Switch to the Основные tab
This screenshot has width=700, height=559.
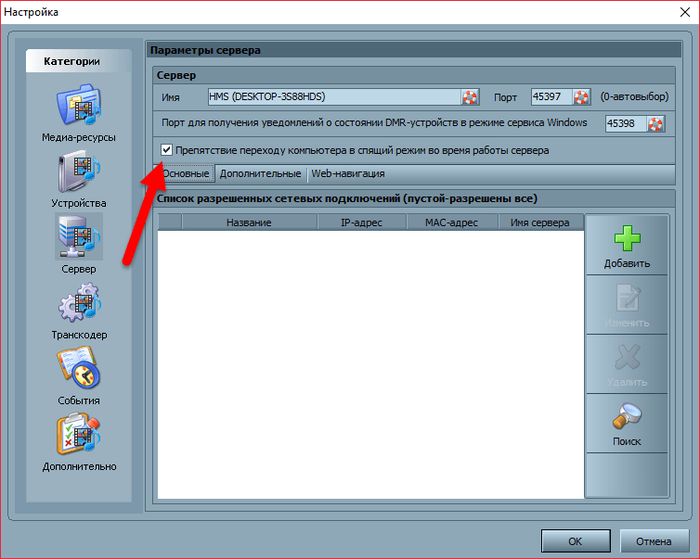[x=185, y=174]
